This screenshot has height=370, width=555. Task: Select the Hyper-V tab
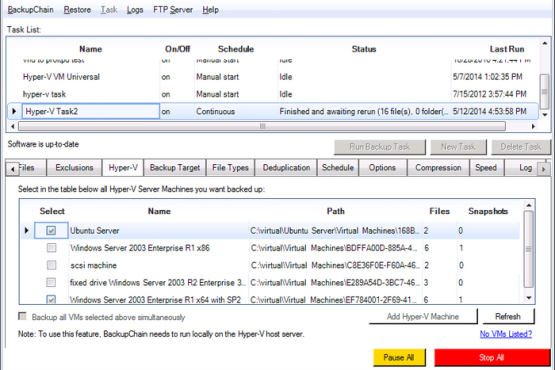(123, 168)
